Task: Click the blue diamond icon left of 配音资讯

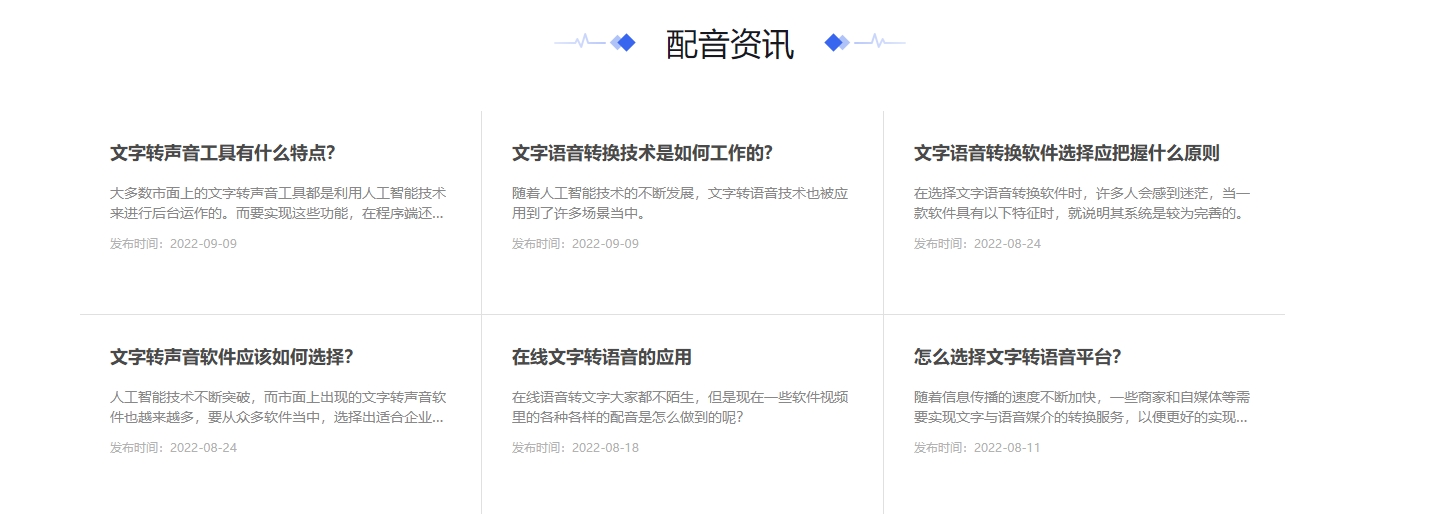Action: click(625, 42)
